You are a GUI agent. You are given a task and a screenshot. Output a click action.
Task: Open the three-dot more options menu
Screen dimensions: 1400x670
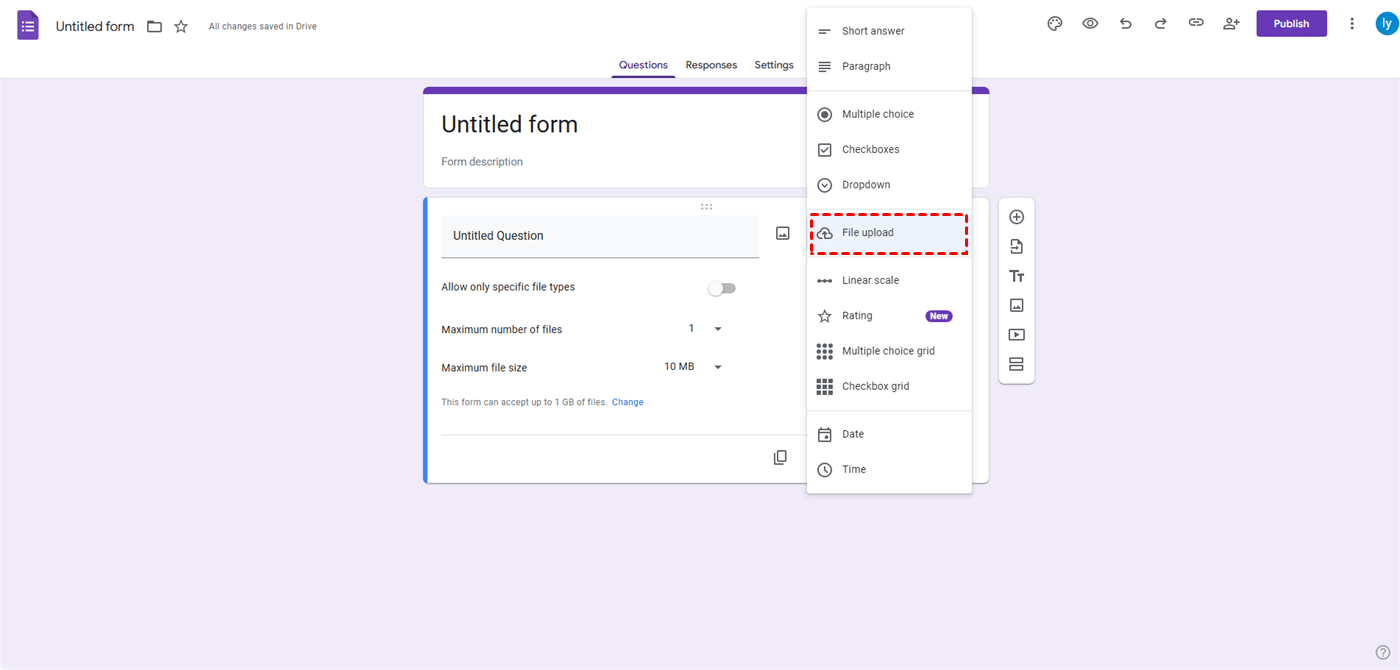pos(1352,24)
